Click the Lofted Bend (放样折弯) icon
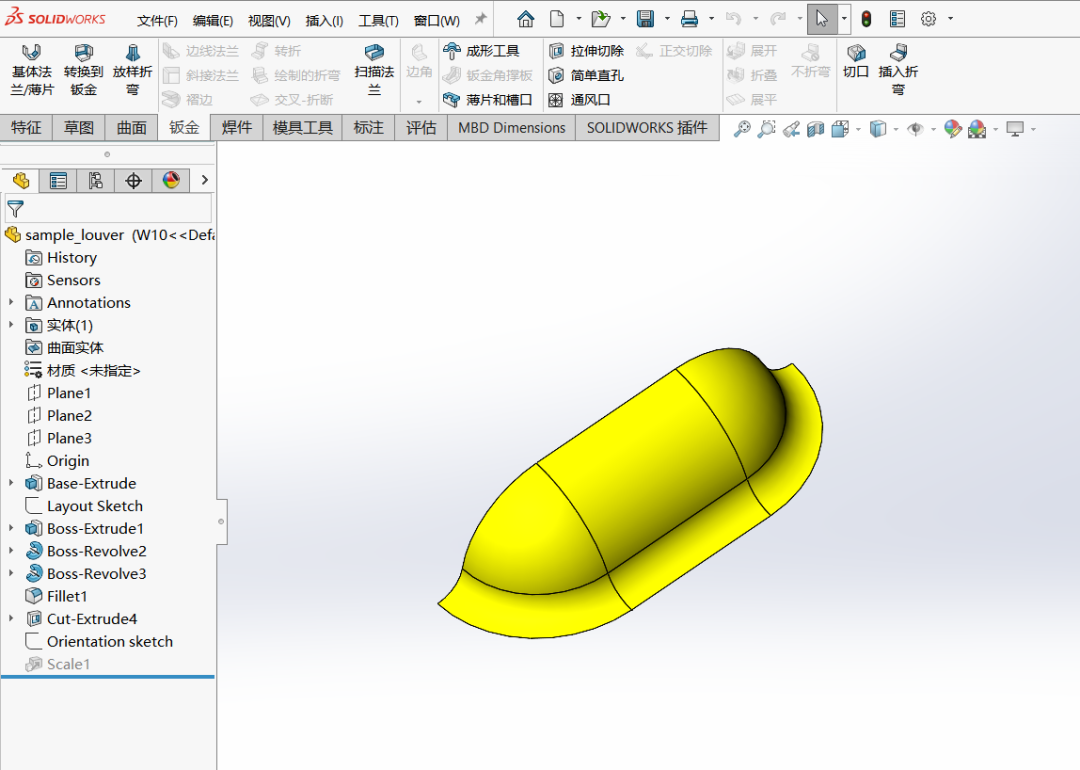 coord(133,70)
